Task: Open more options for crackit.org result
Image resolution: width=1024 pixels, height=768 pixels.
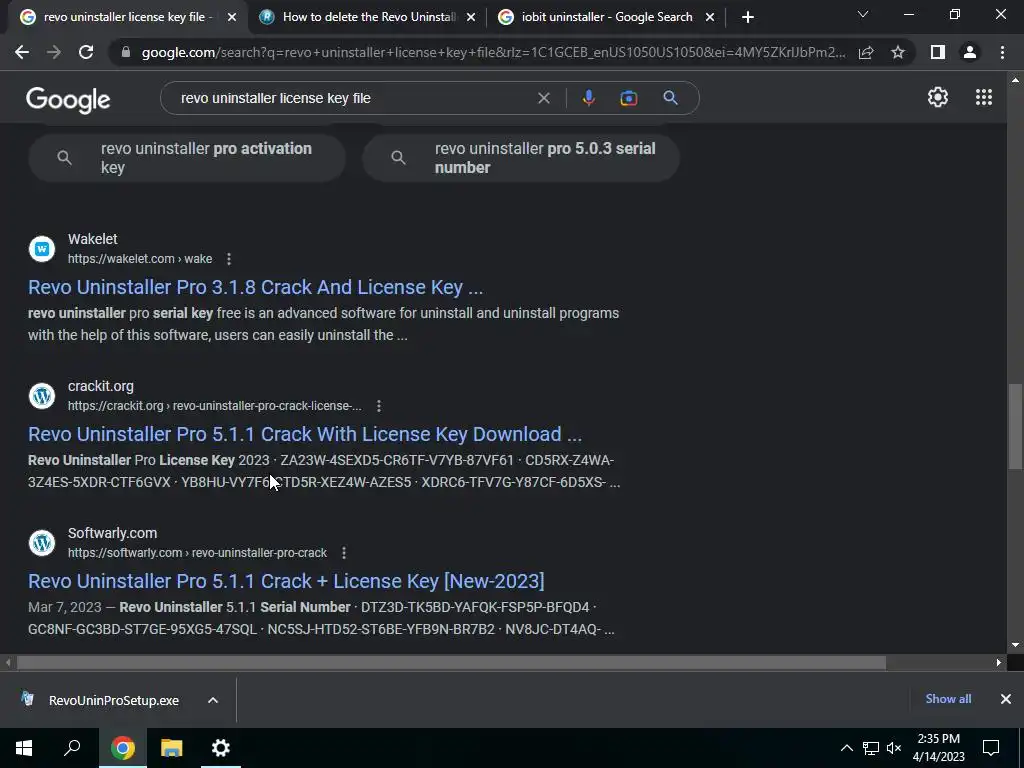Action: (x=379, y=406)
